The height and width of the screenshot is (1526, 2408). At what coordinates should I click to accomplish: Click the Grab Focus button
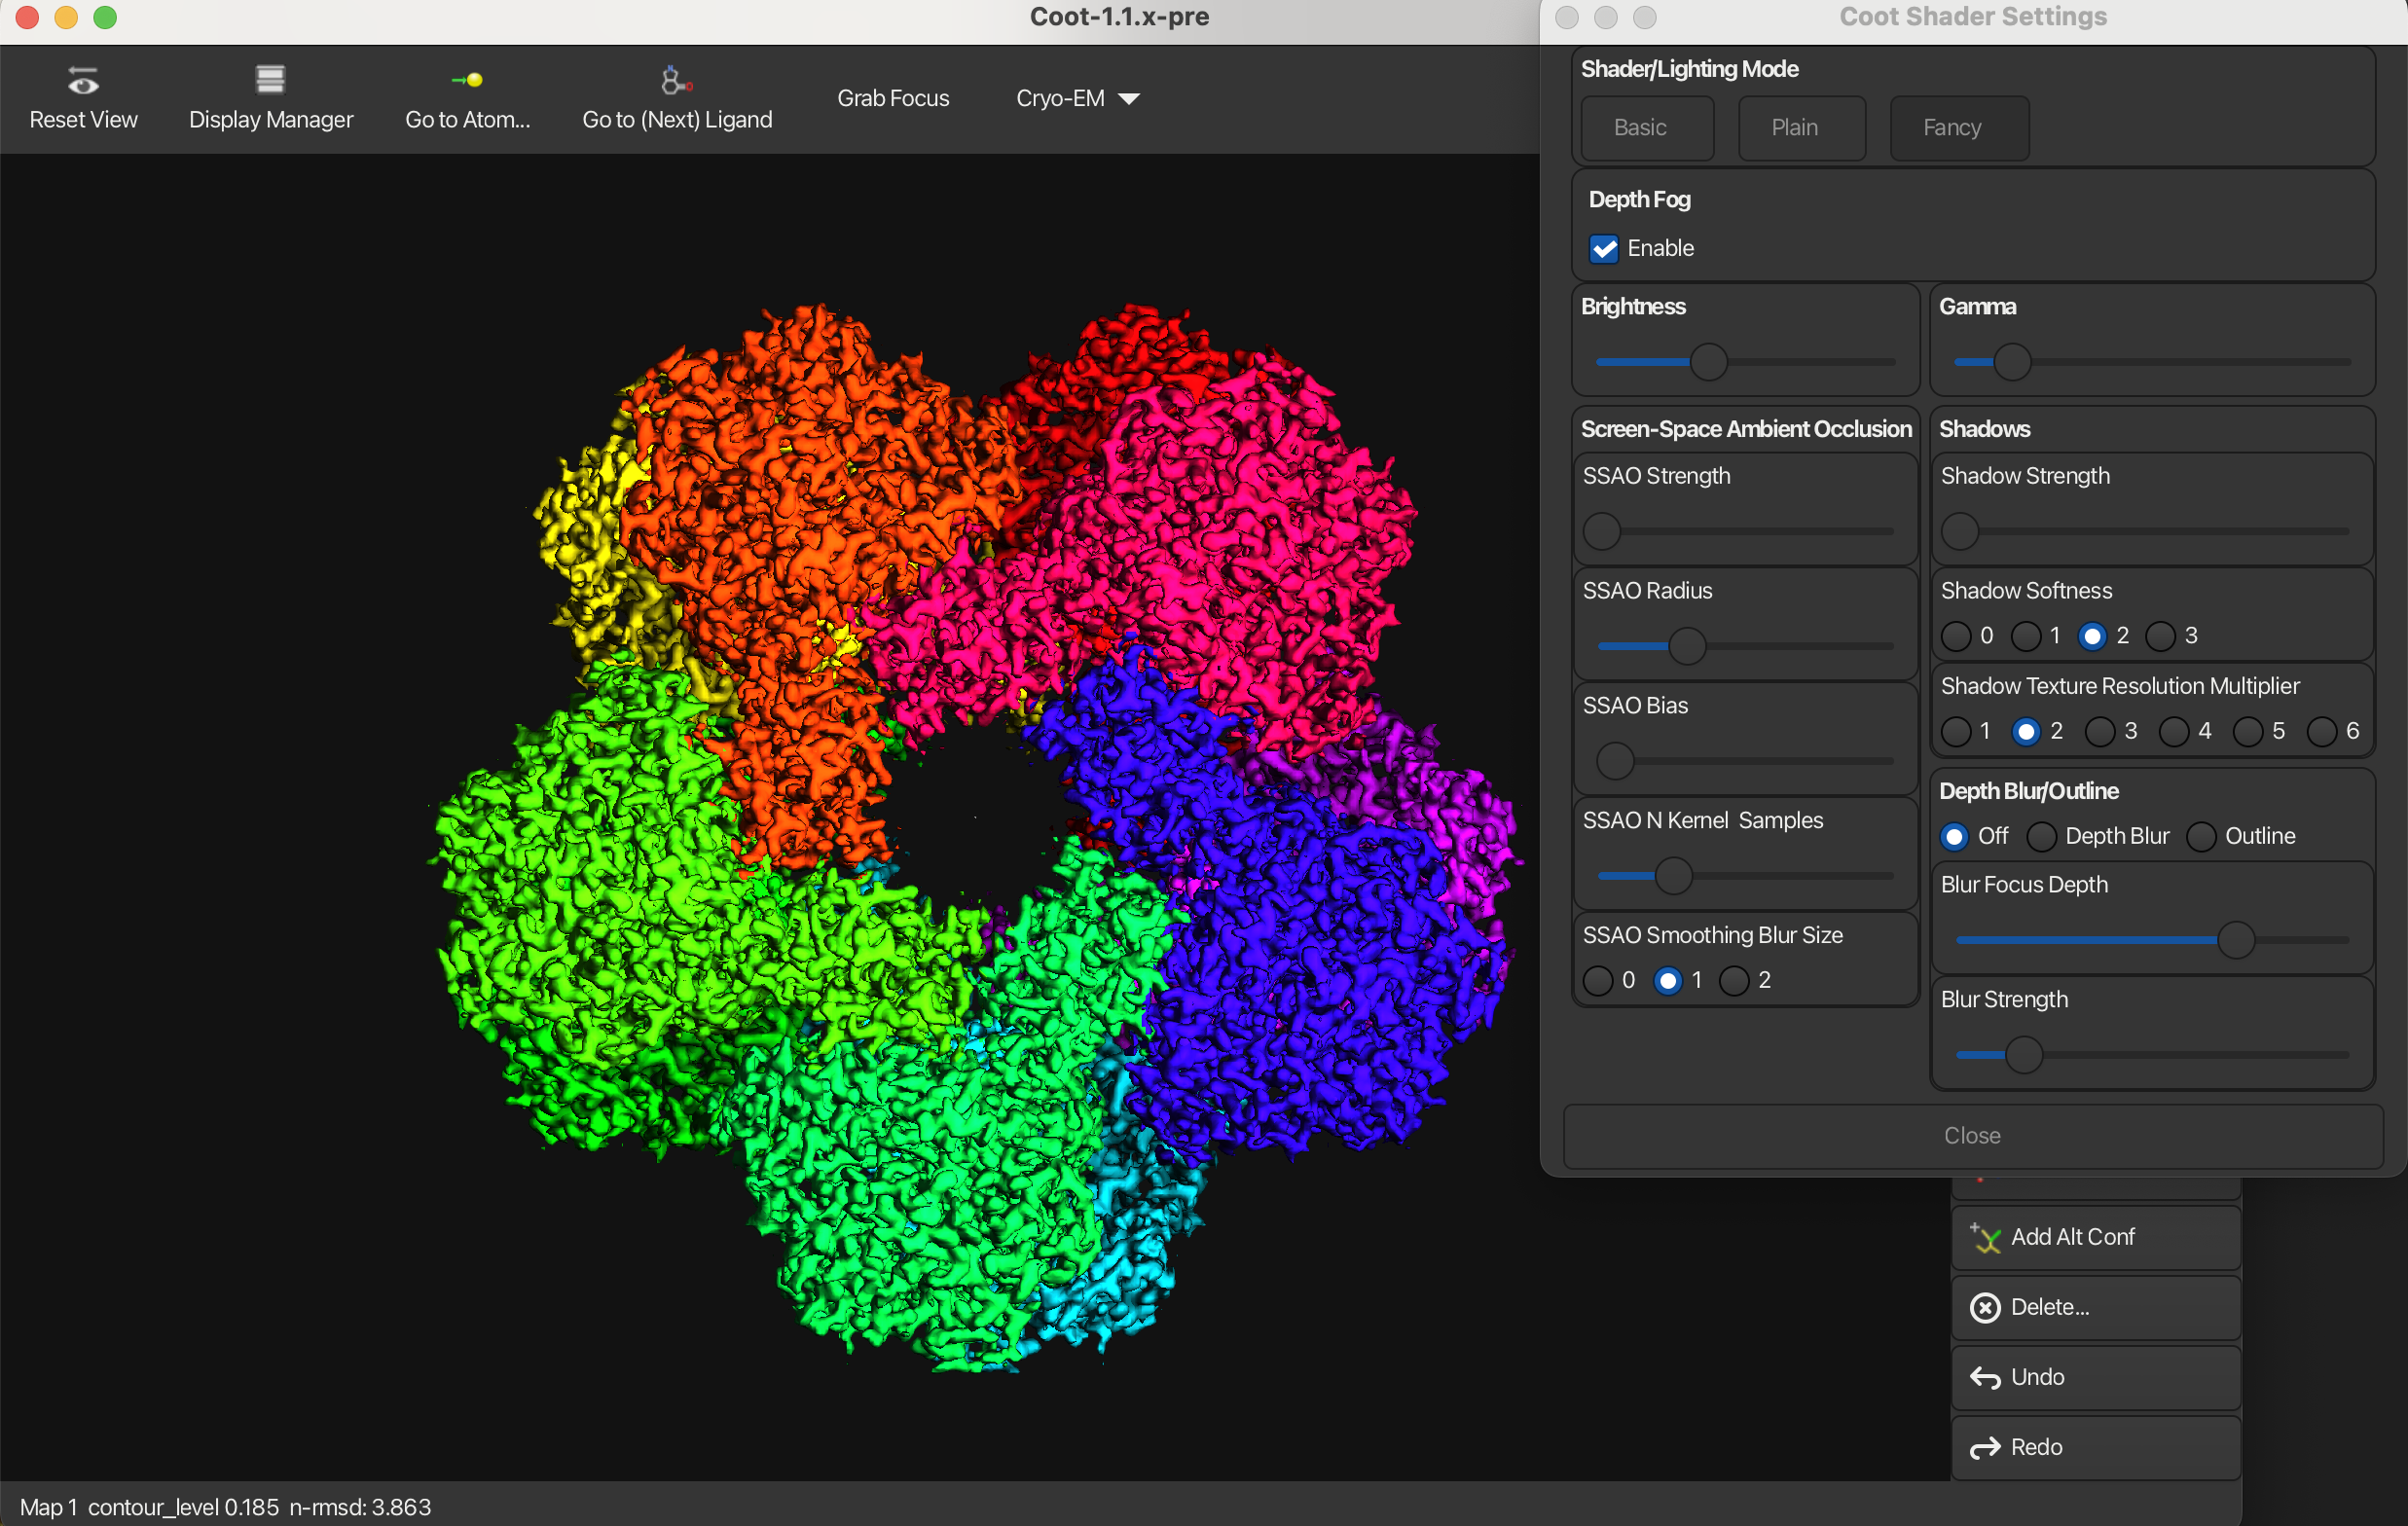(893, 98)
